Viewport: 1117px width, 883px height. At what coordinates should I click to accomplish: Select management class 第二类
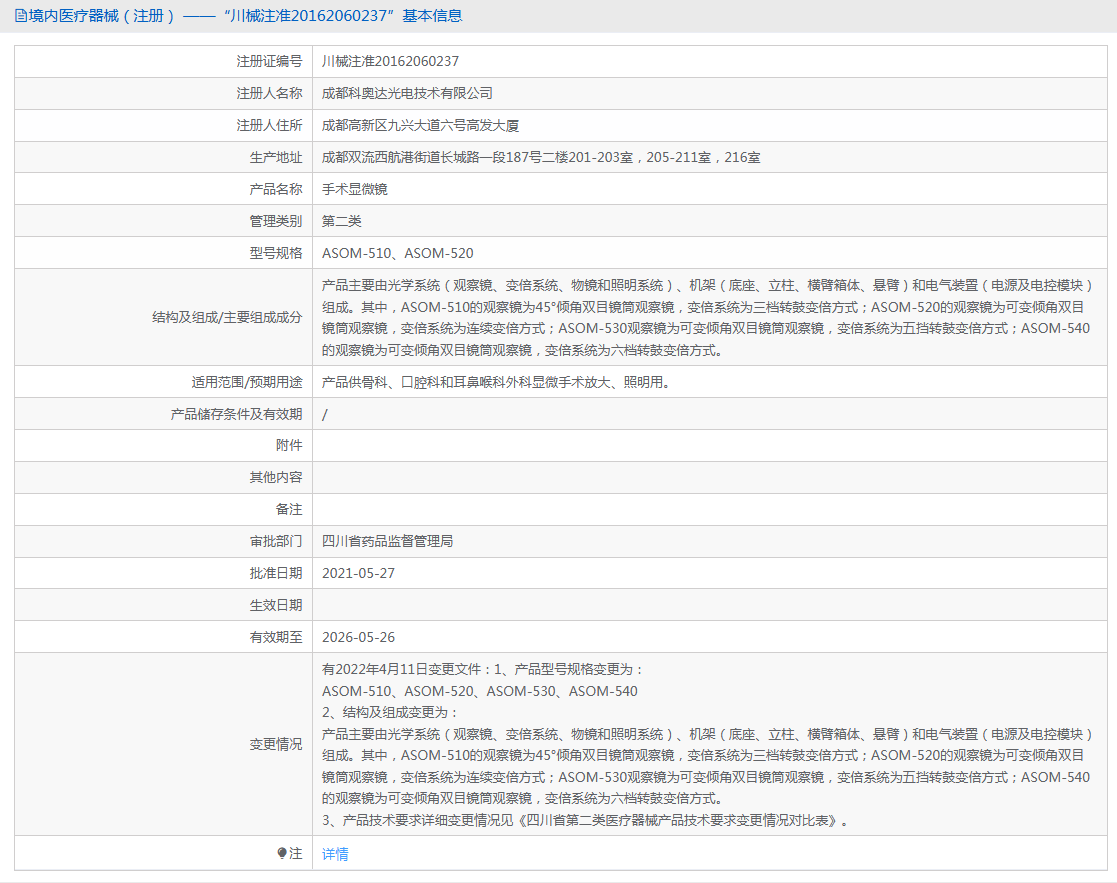341,221
